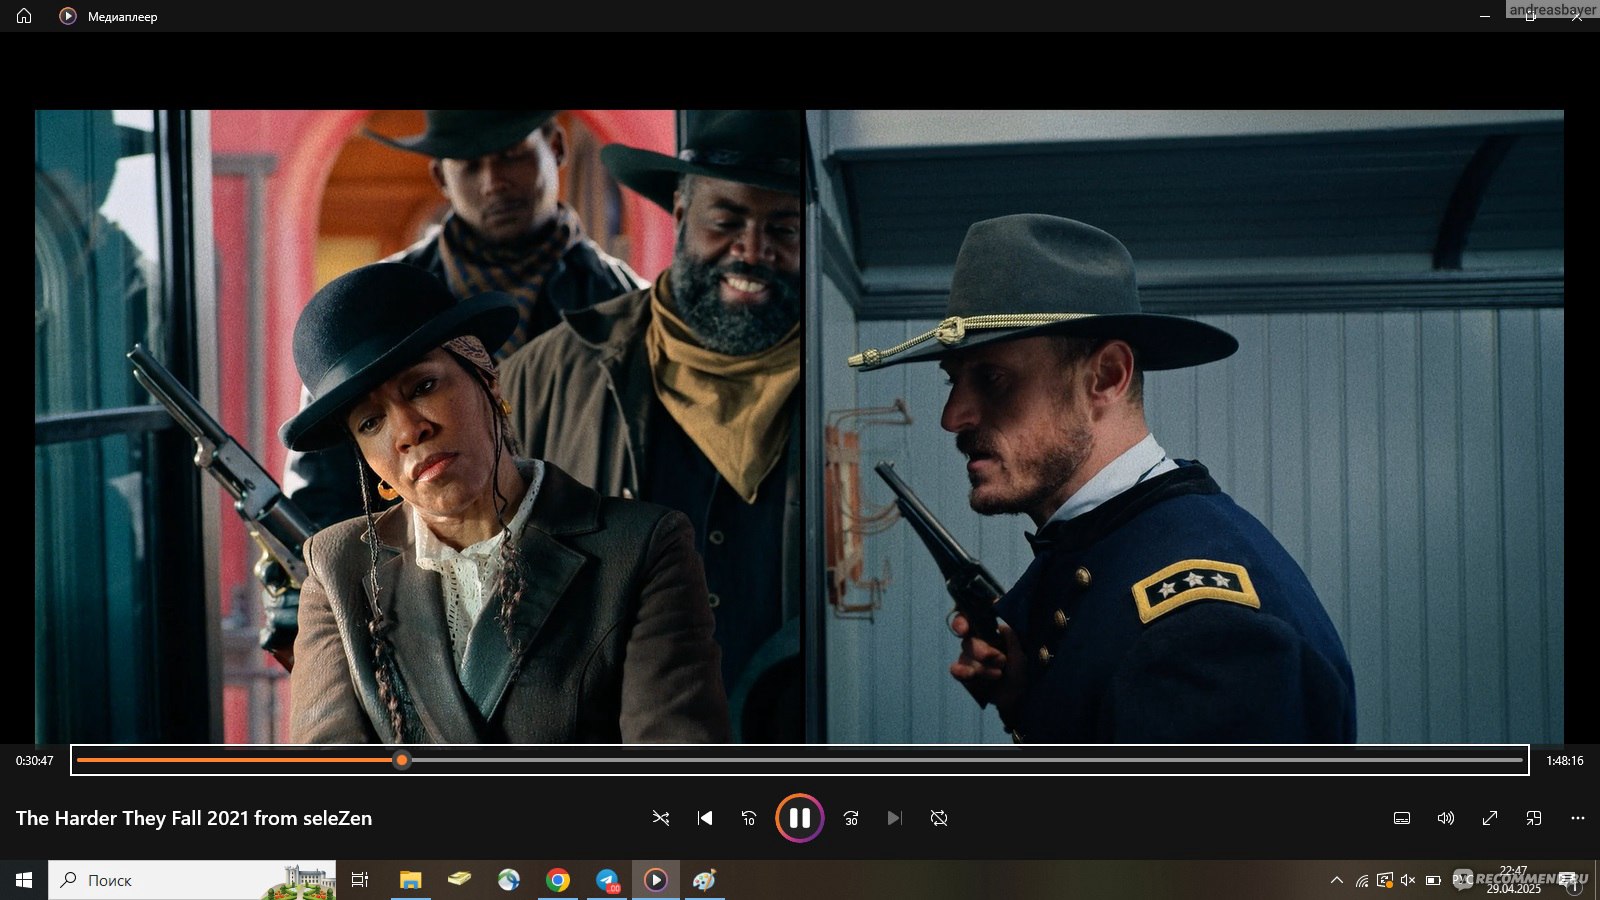
Task: Open Google Chrome from the taskbar
Action: point(558,880)
